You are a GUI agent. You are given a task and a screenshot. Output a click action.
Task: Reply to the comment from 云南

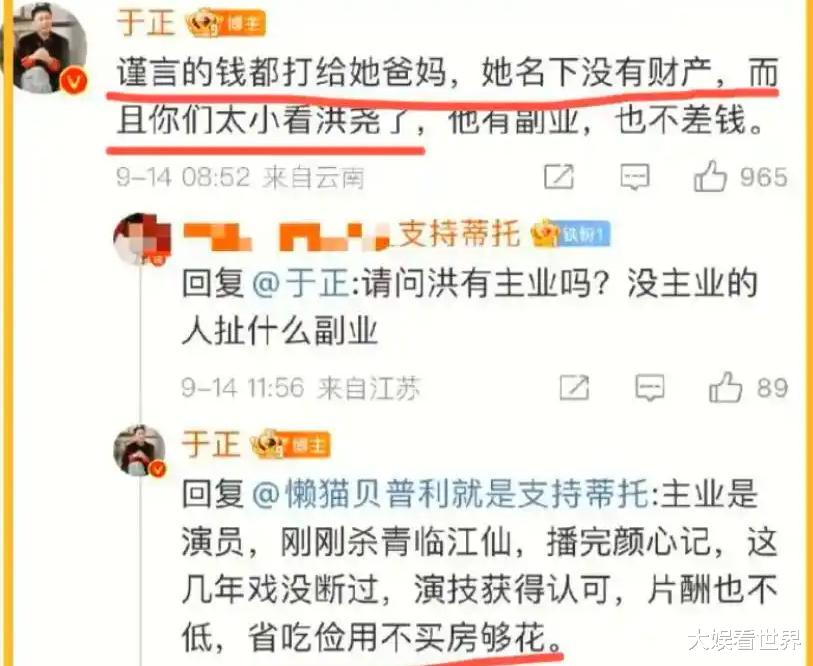(x=635, y=177)
